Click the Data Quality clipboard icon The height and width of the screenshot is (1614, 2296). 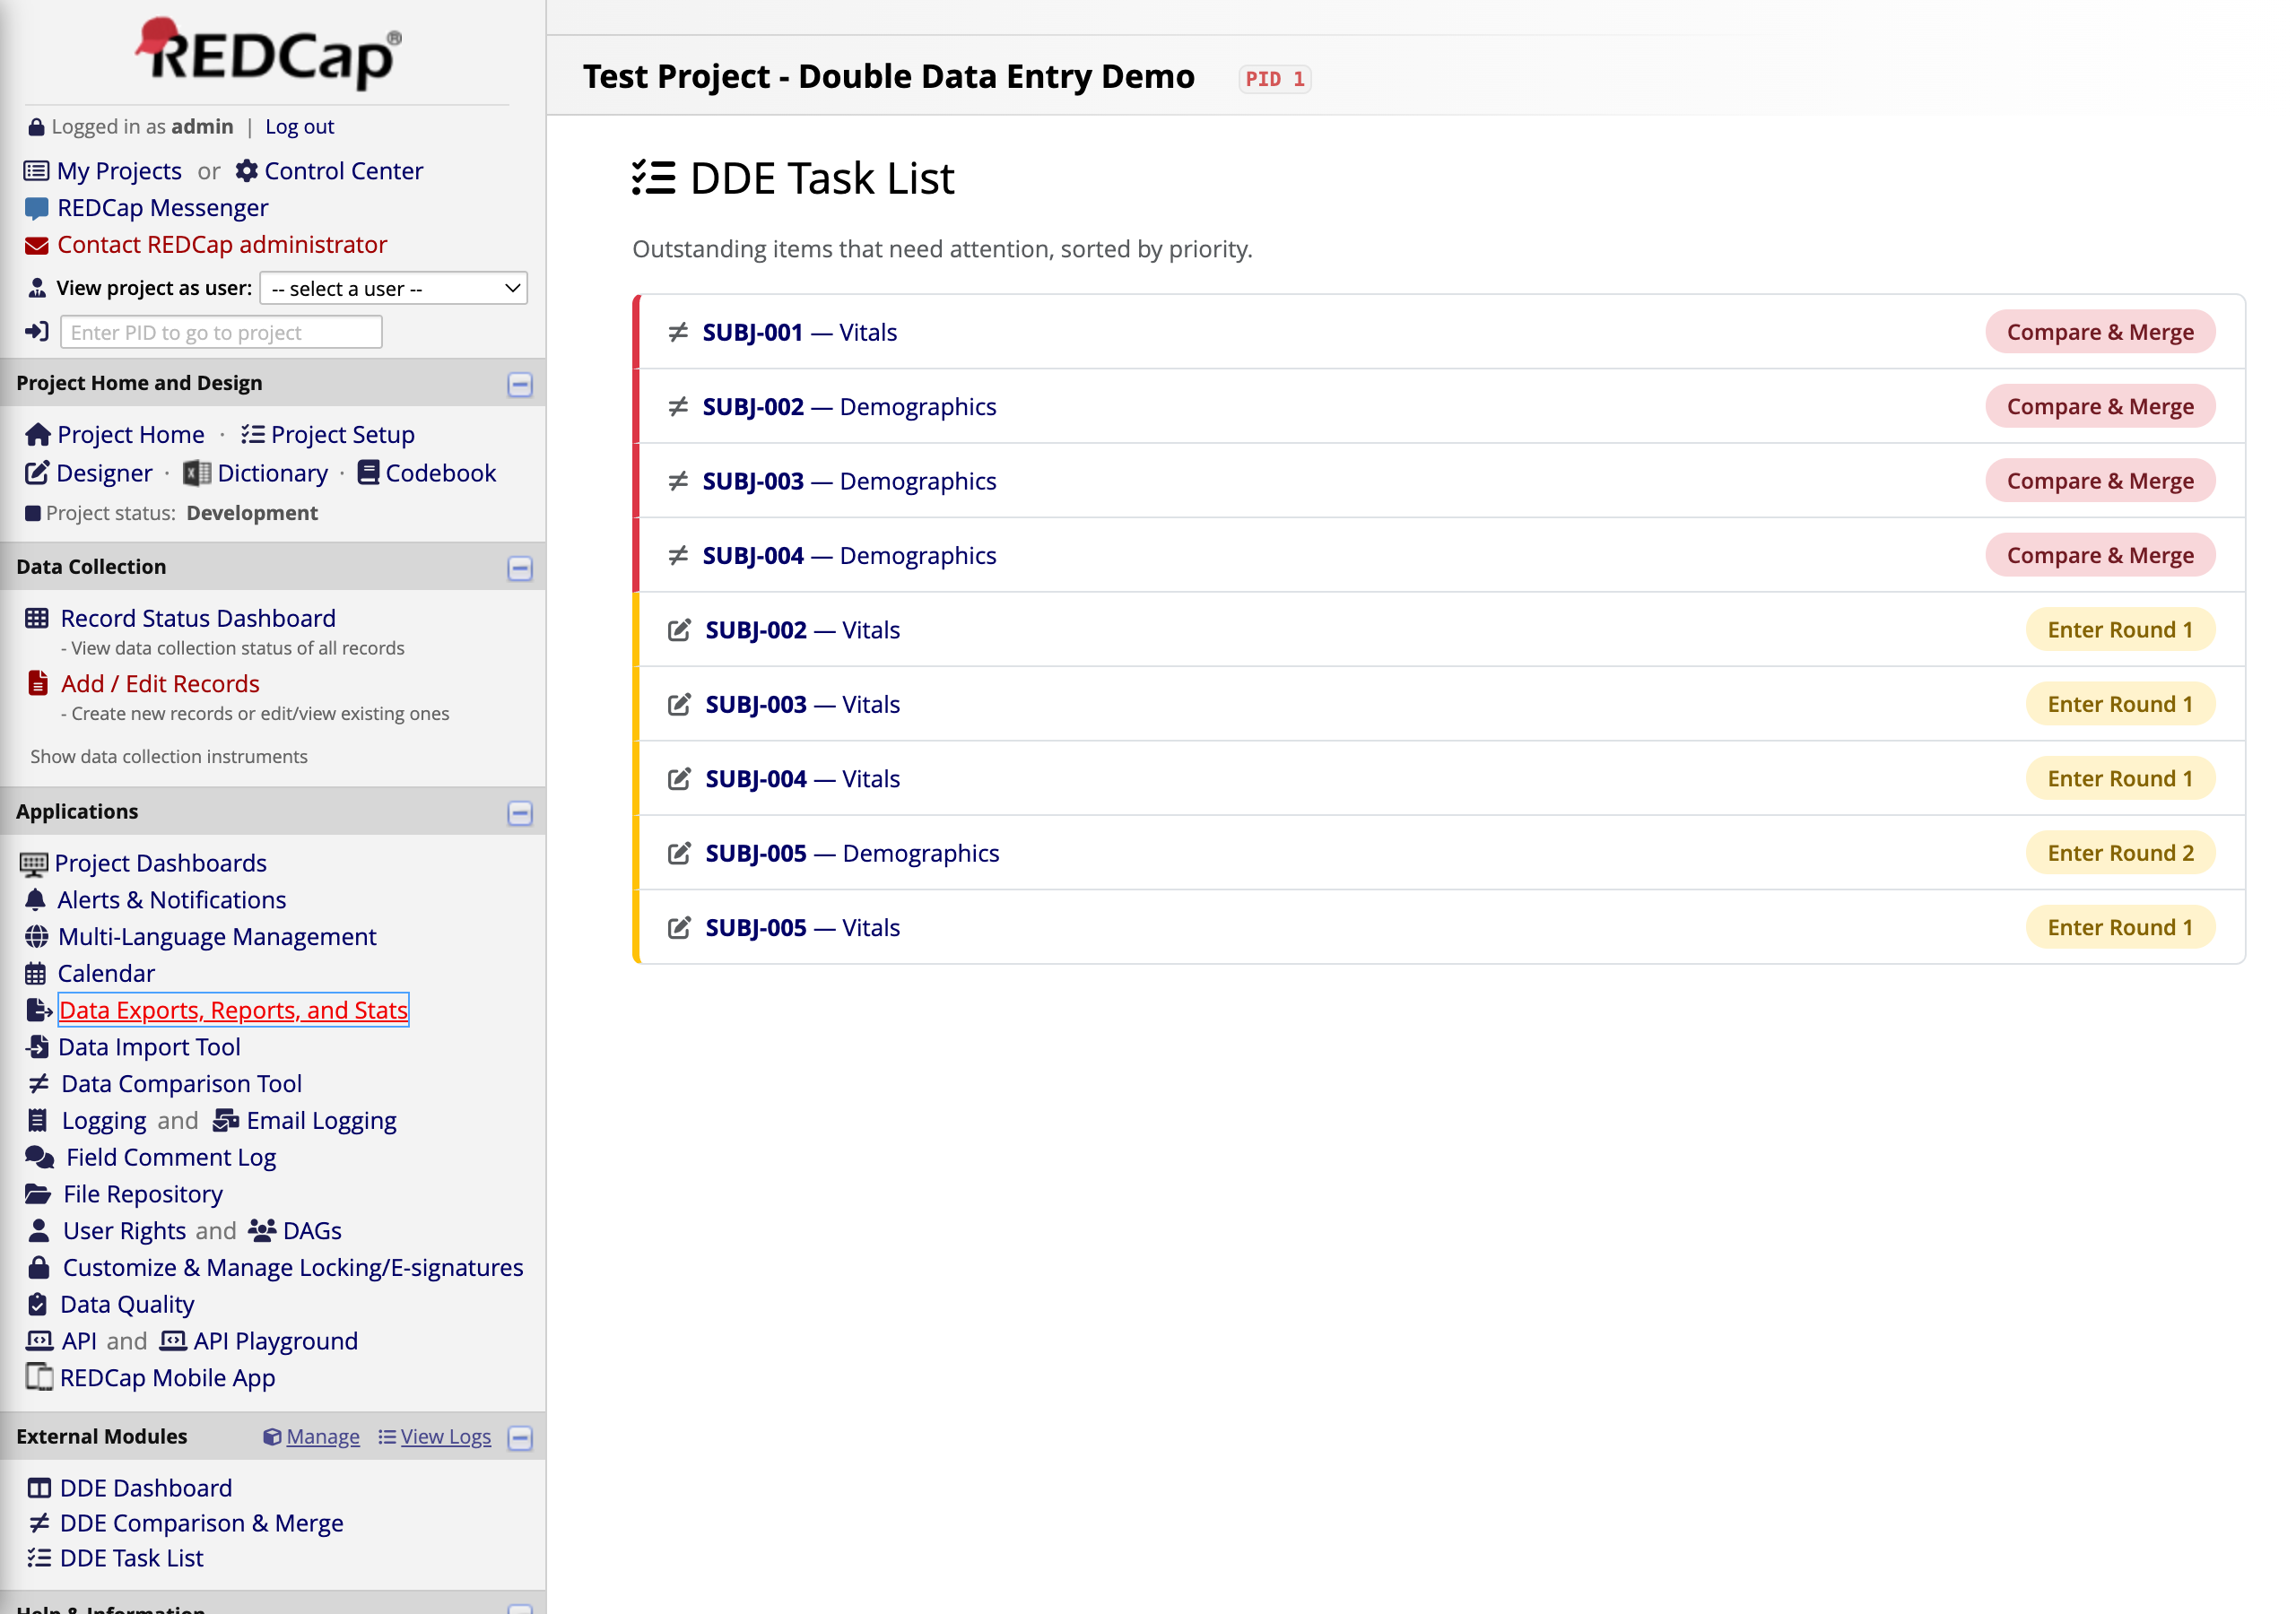click(38, 1304)
